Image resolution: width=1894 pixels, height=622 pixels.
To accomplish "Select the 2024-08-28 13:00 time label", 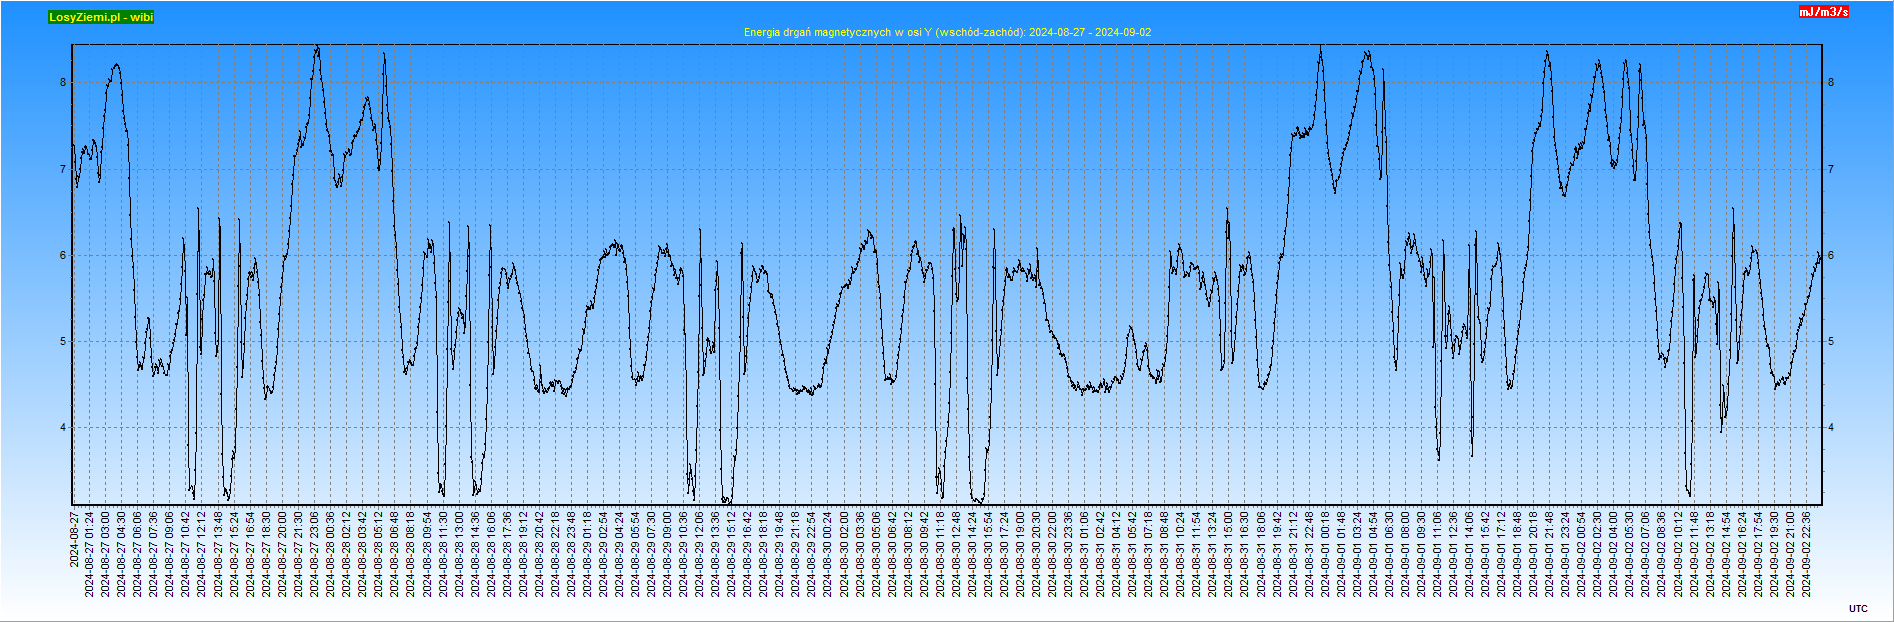I will [459, 554].
